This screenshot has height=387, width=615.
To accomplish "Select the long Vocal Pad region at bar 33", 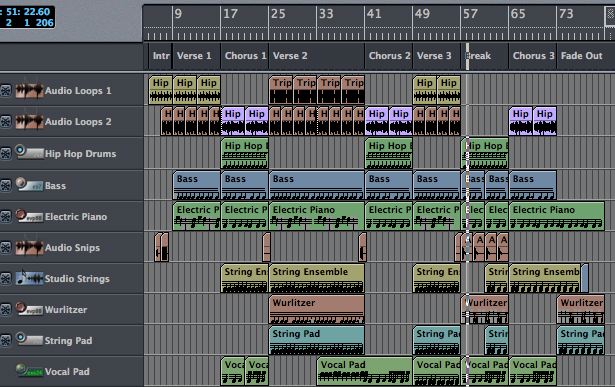I will coord(364,371).
